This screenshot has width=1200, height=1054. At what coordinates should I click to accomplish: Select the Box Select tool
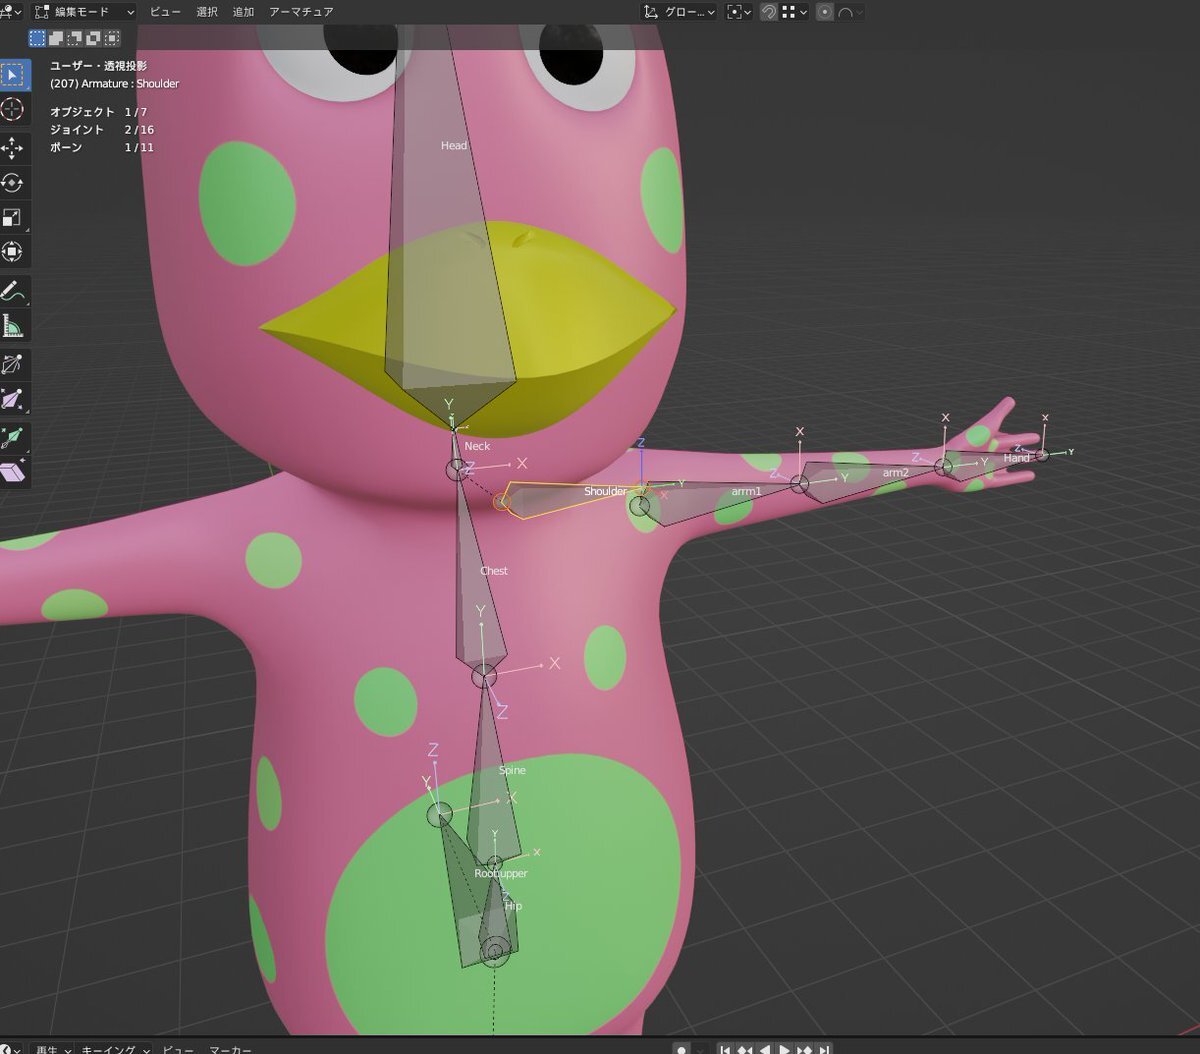tap(13, 75)
